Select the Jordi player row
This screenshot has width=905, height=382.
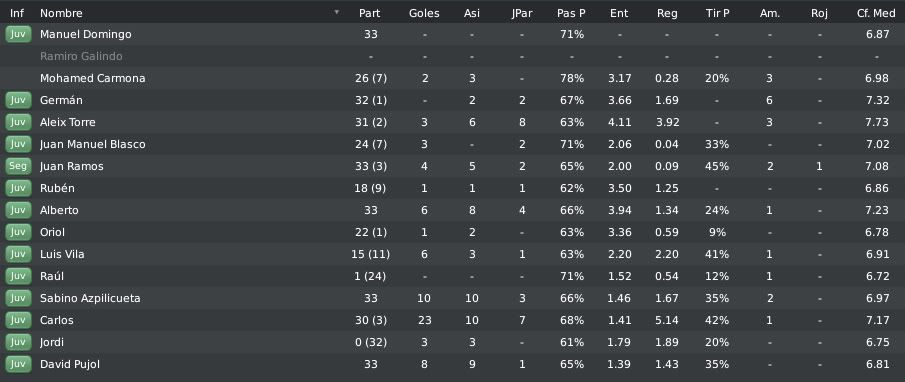(452, 342)
